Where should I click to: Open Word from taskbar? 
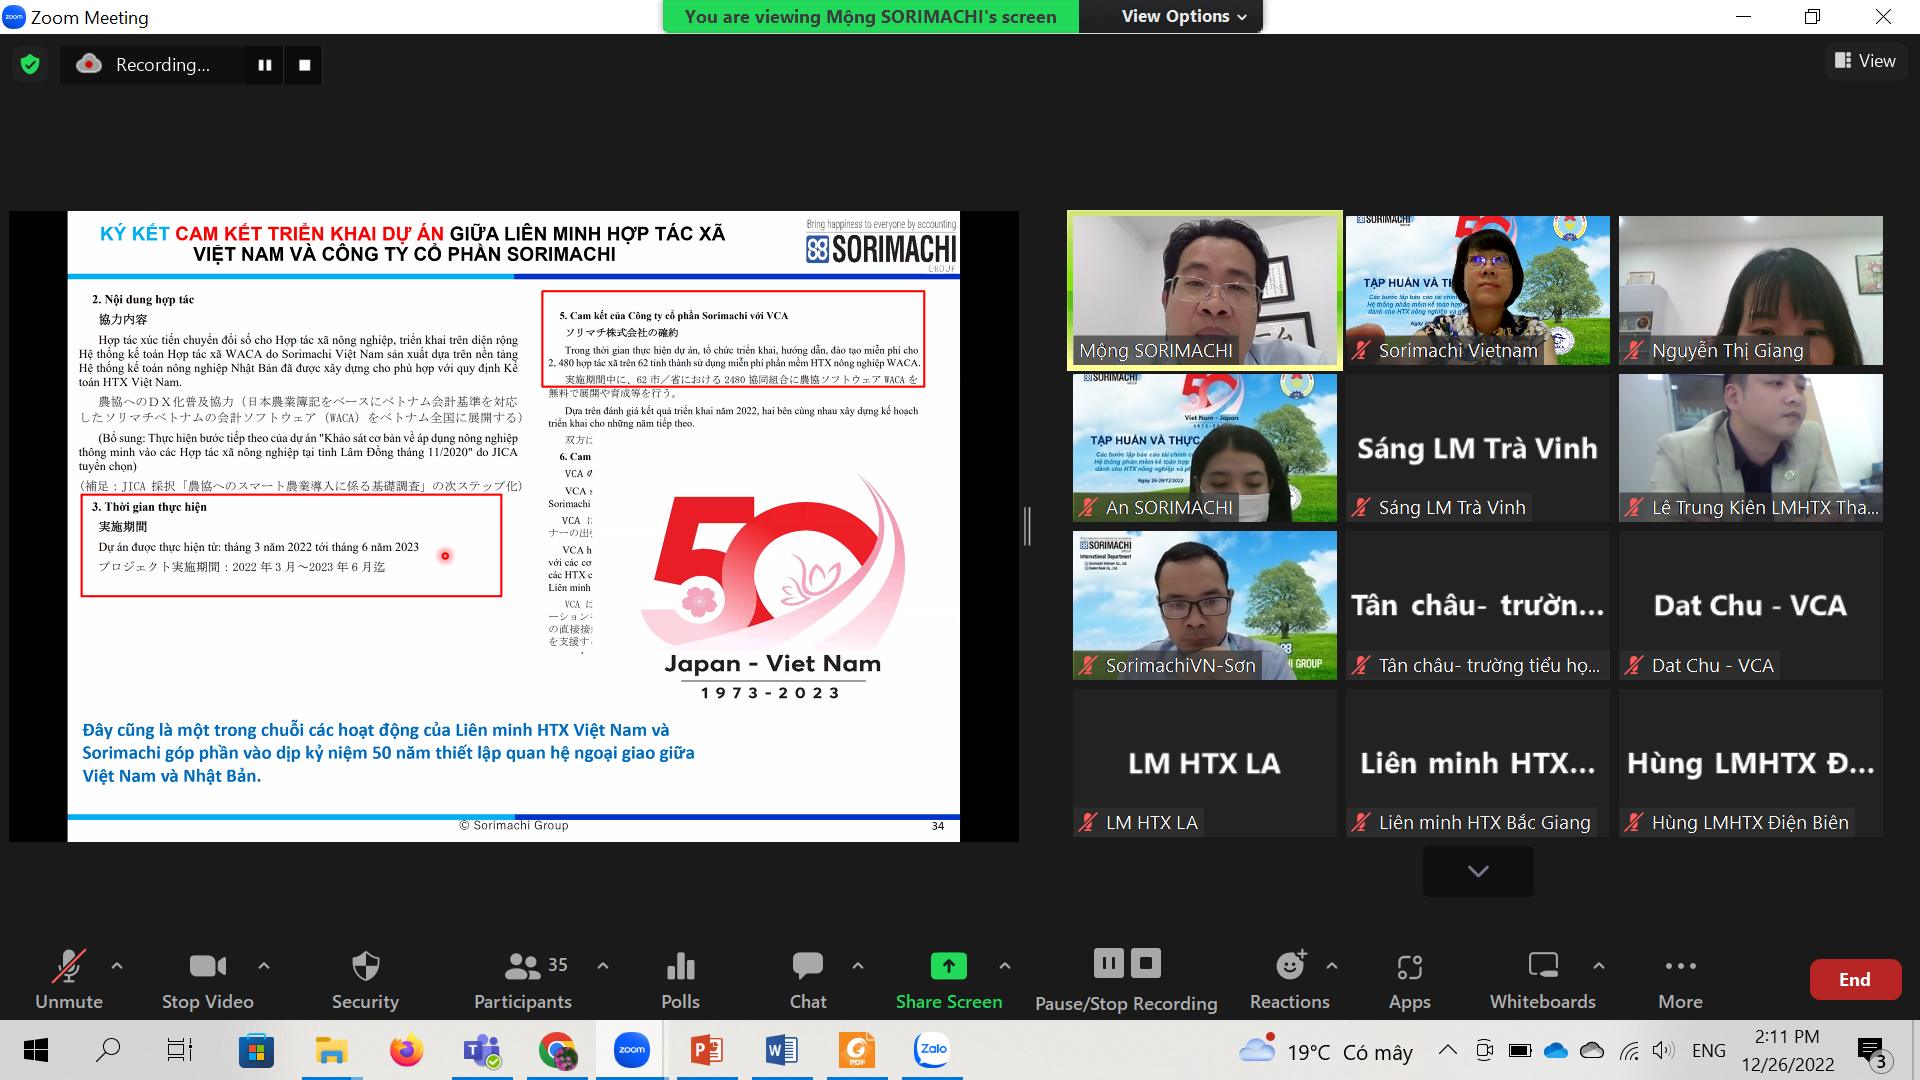click(x=782, y=1050)
